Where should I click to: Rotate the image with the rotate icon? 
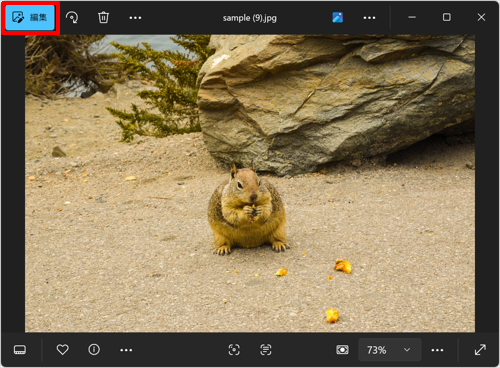72,17
